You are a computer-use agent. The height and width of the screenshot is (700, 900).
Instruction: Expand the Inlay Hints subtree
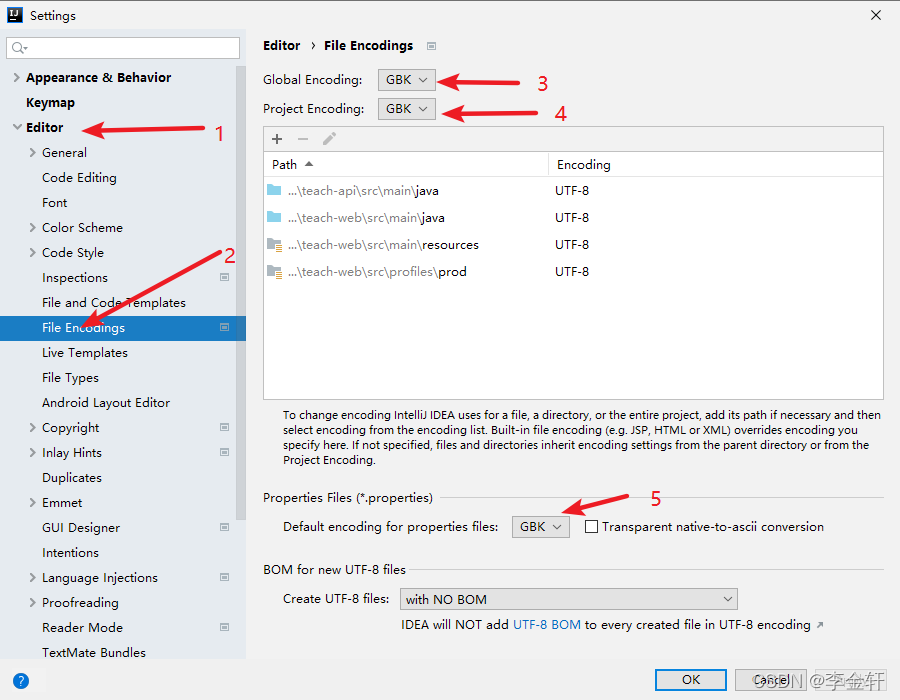pyautogui.click(x=33, y=453)
